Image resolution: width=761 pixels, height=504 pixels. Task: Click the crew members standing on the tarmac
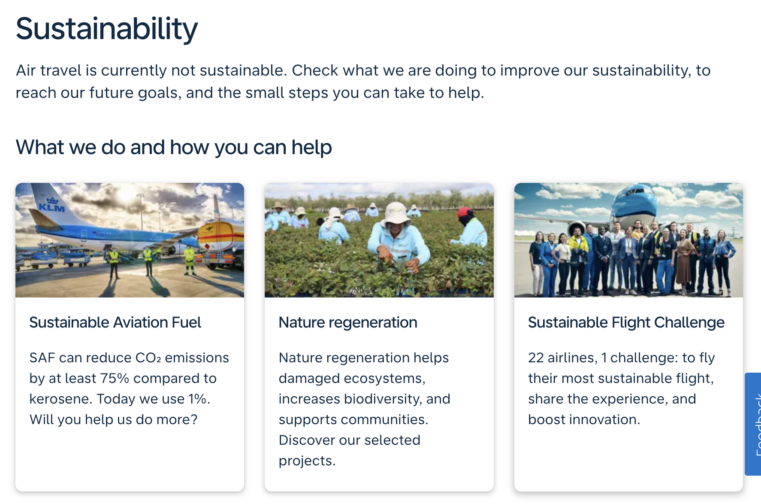[x=632, y=259]
